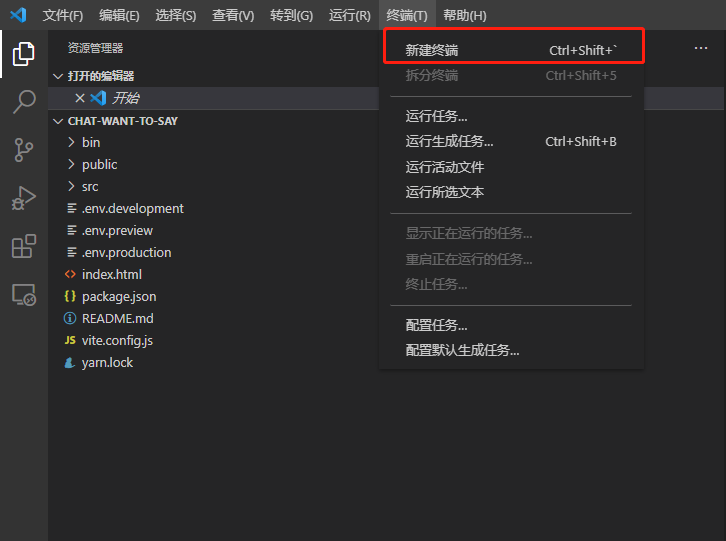Expand the bin folder
The height and width of the screenshot is (541, 726).
pyautogui.click(x=71, y=142)
